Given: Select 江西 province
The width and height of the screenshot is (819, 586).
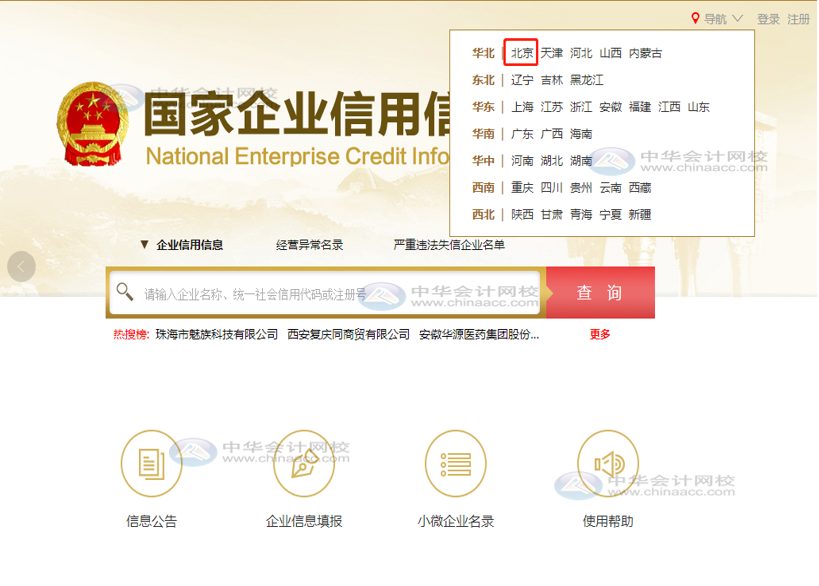Looking at the screenshot, I should coord(669,107).
